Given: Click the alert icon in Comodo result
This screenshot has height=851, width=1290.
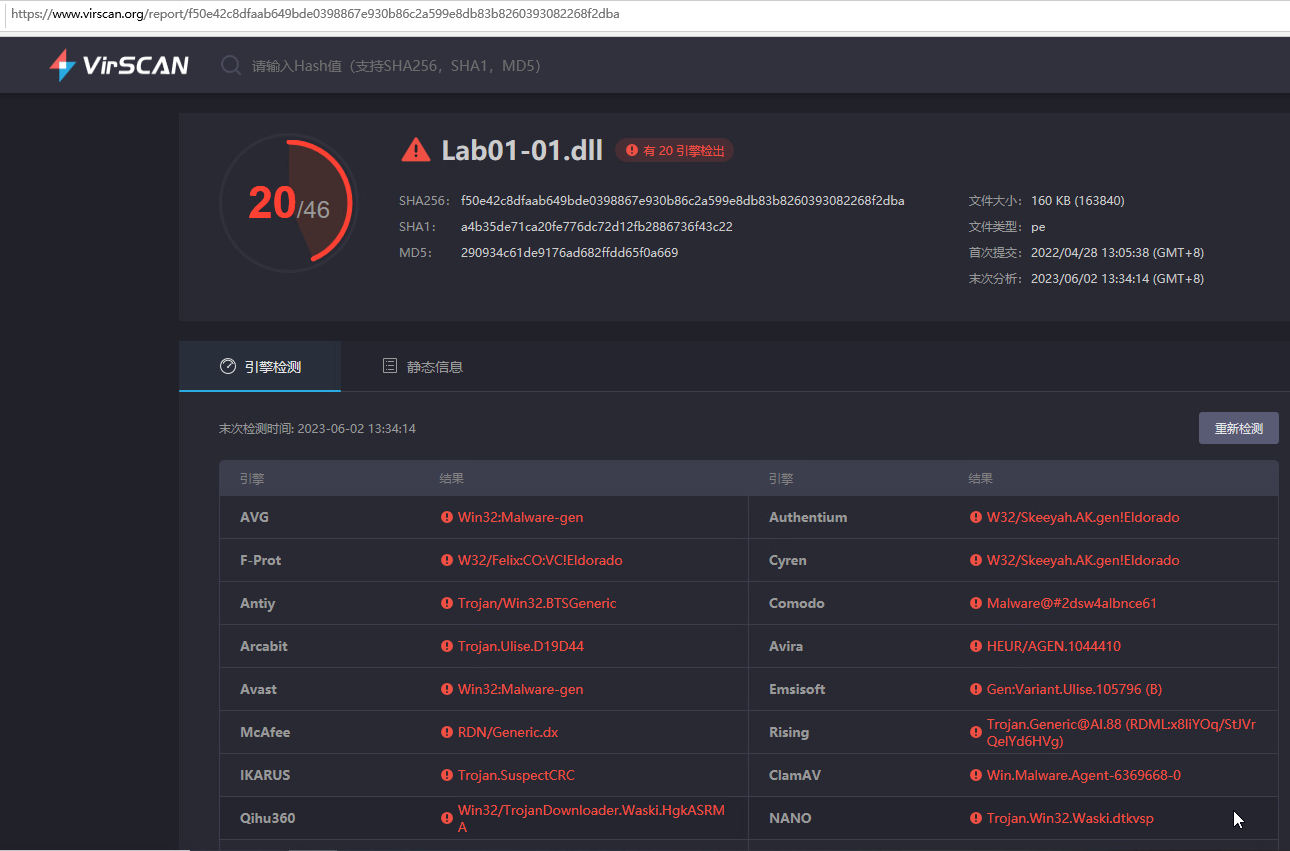Looking at the screenshot, I should [976, 604].
